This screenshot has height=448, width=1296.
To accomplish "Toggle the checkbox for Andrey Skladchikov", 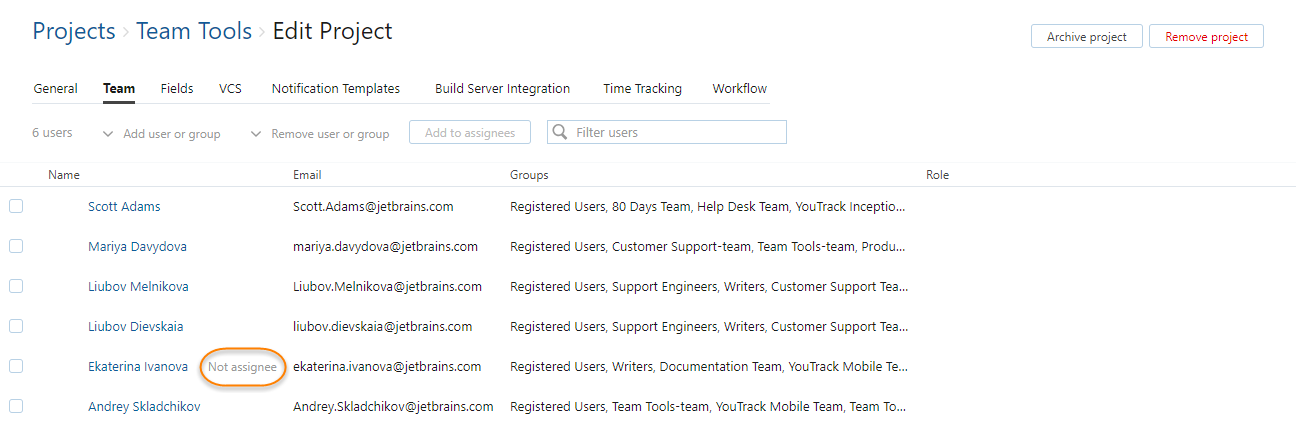I will (16, 406).
